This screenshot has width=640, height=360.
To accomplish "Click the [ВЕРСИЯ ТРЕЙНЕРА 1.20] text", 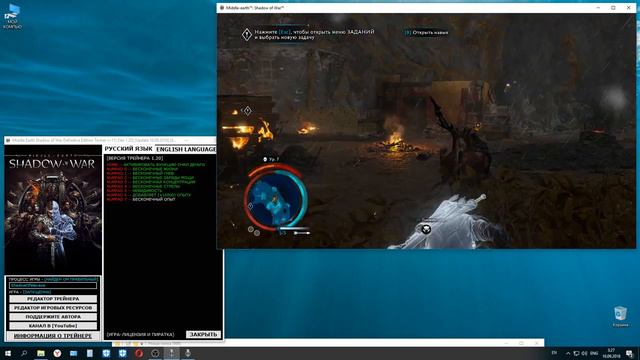I will pos(135,158).
